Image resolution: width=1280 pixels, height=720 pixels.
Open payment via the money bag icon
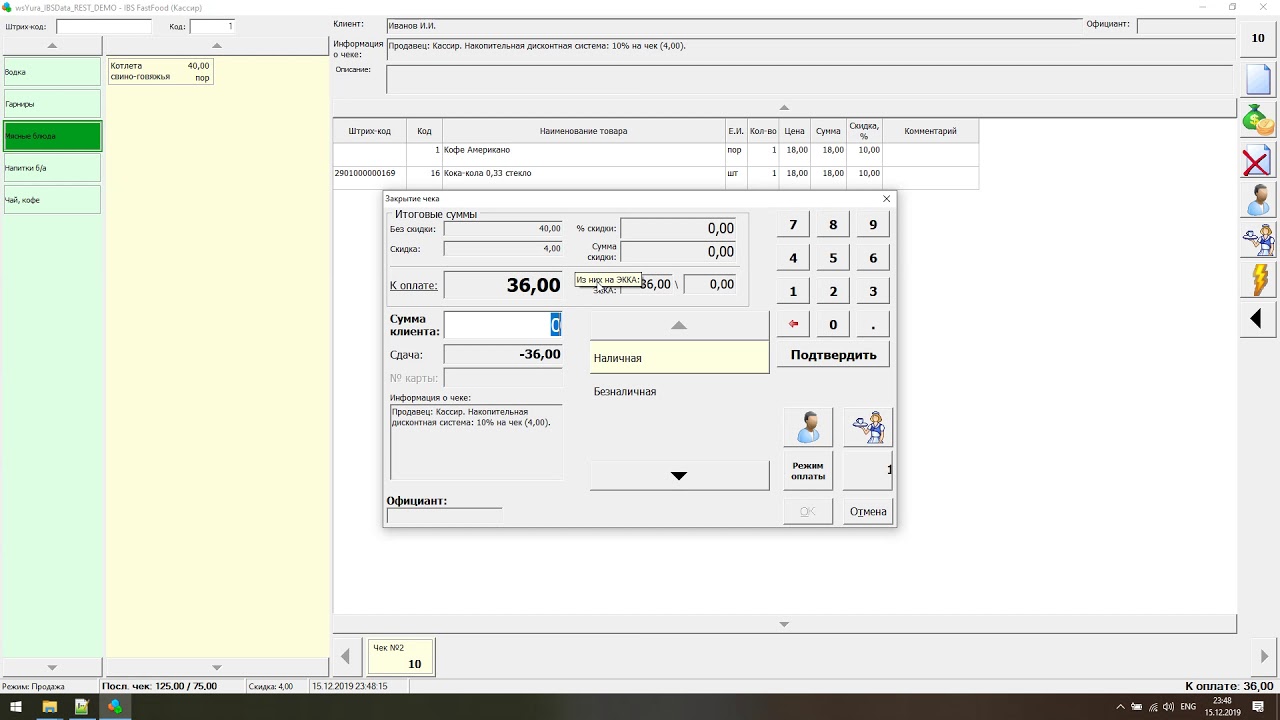1258,120
